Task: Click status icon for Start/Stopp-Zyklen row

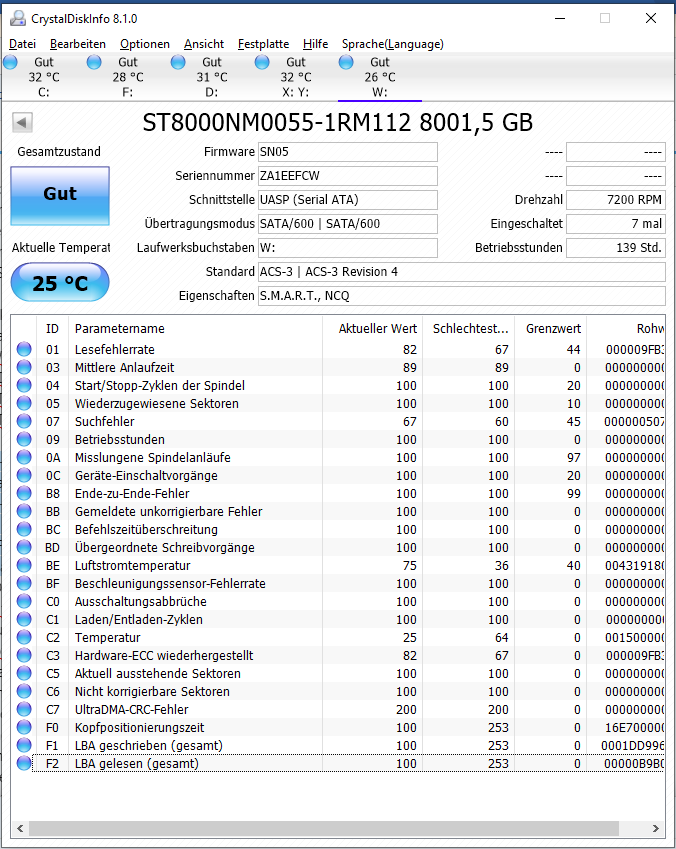Action: pyautogui.click(x=24, y=385)
